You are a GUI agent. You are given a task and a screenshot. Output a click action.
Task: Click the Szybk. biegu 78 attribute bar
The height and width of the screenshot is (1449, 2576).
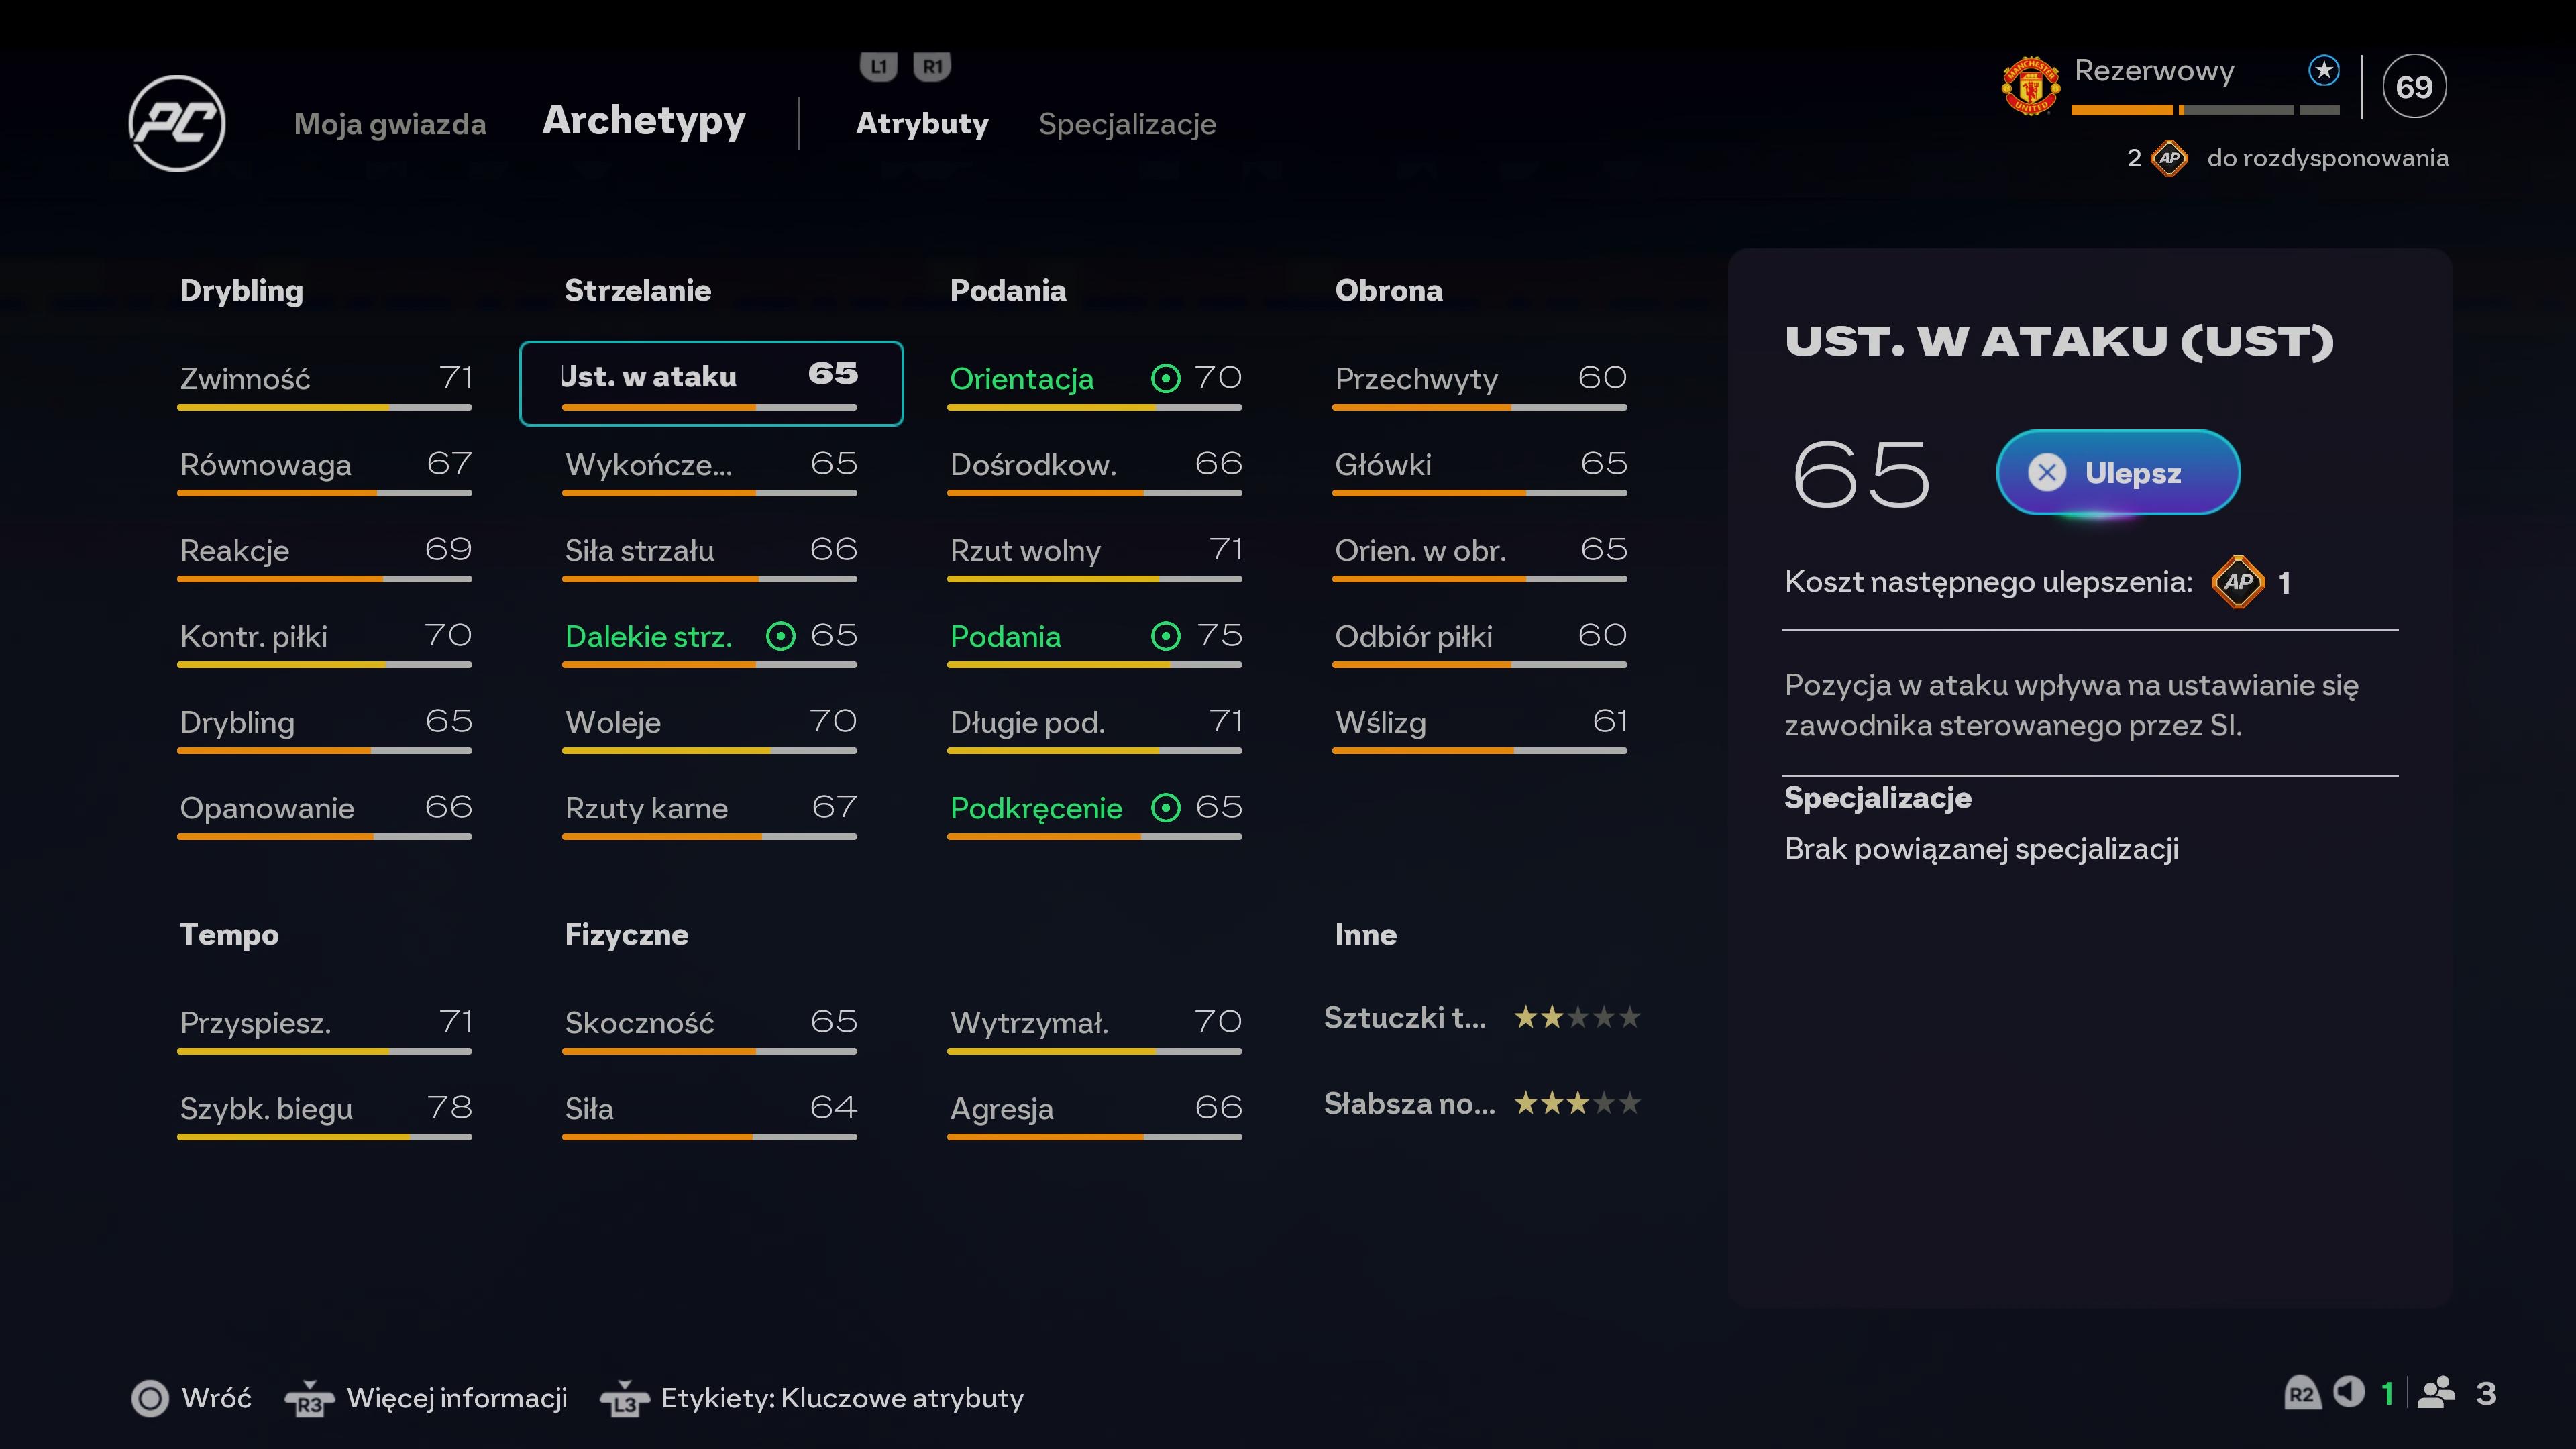(325, 1137)
